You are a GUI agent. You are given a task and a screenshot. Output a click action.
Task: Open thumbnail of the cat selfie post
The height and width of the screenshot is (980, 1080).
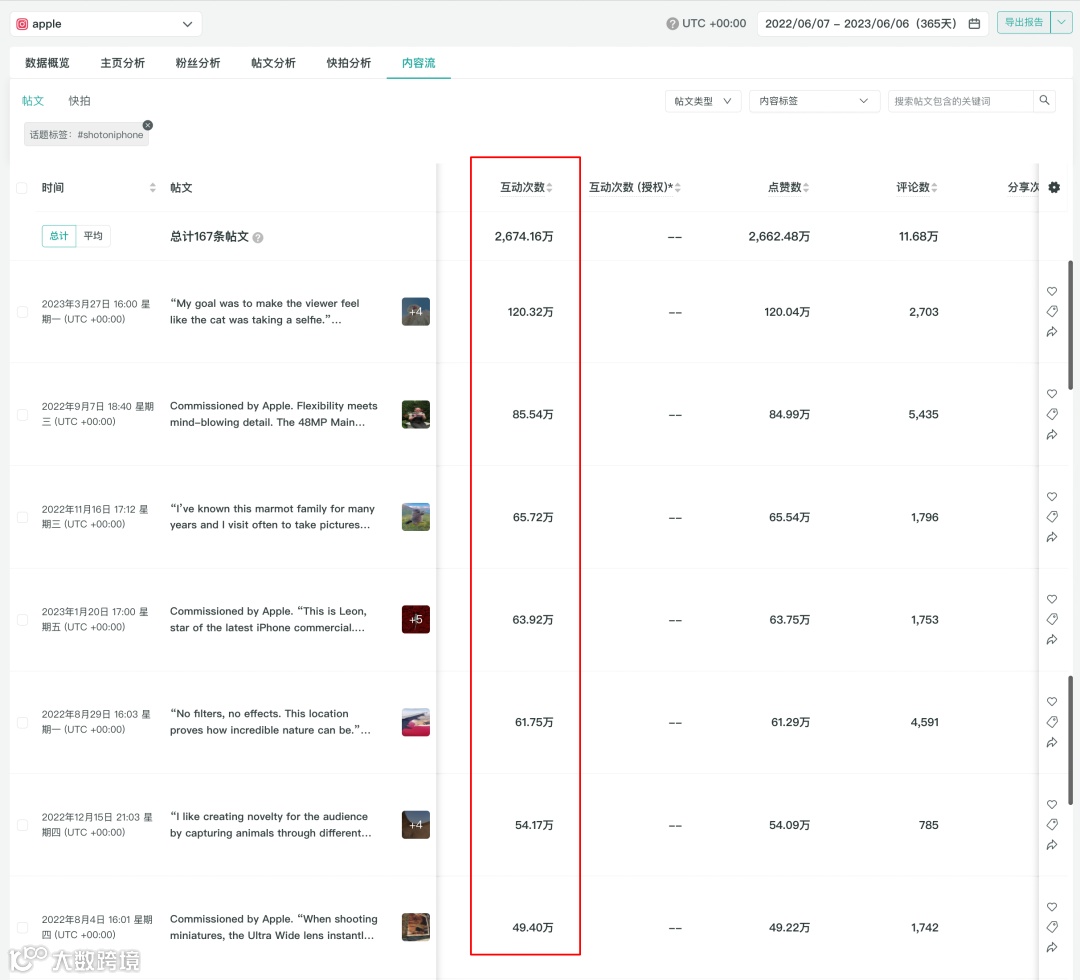click(416, 312)
